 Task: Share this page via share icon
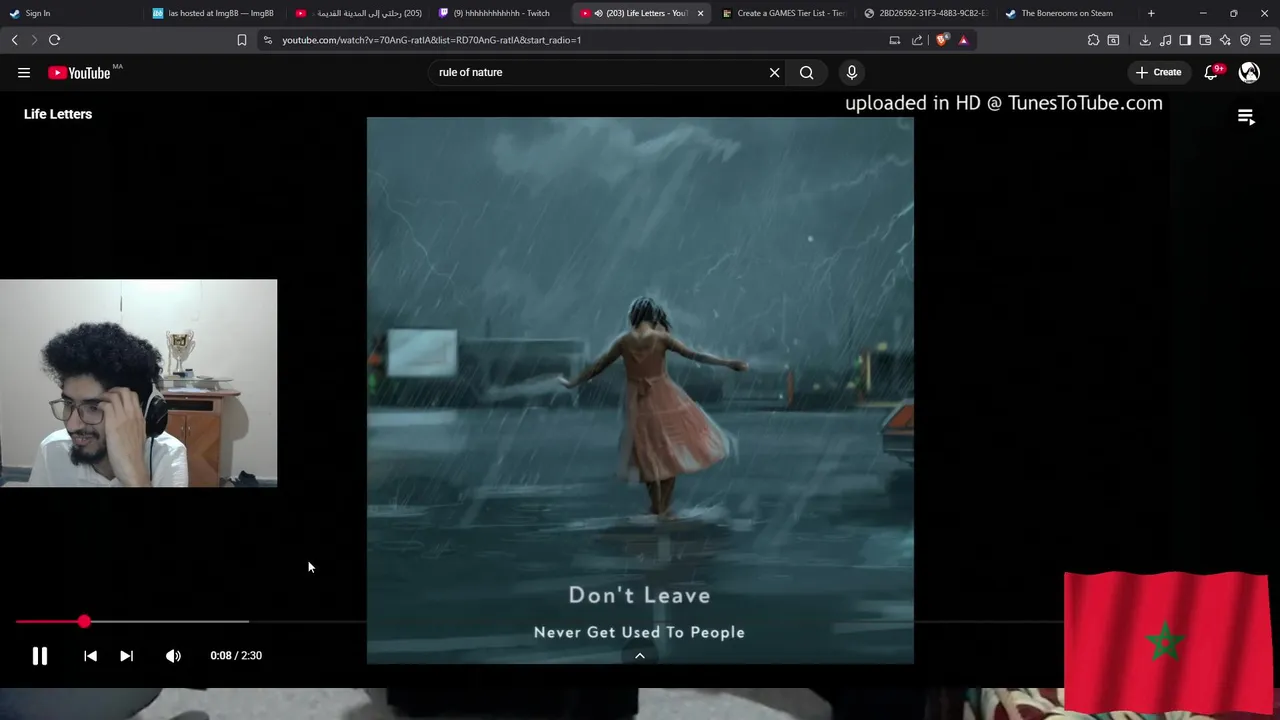(x=917, y=40)
